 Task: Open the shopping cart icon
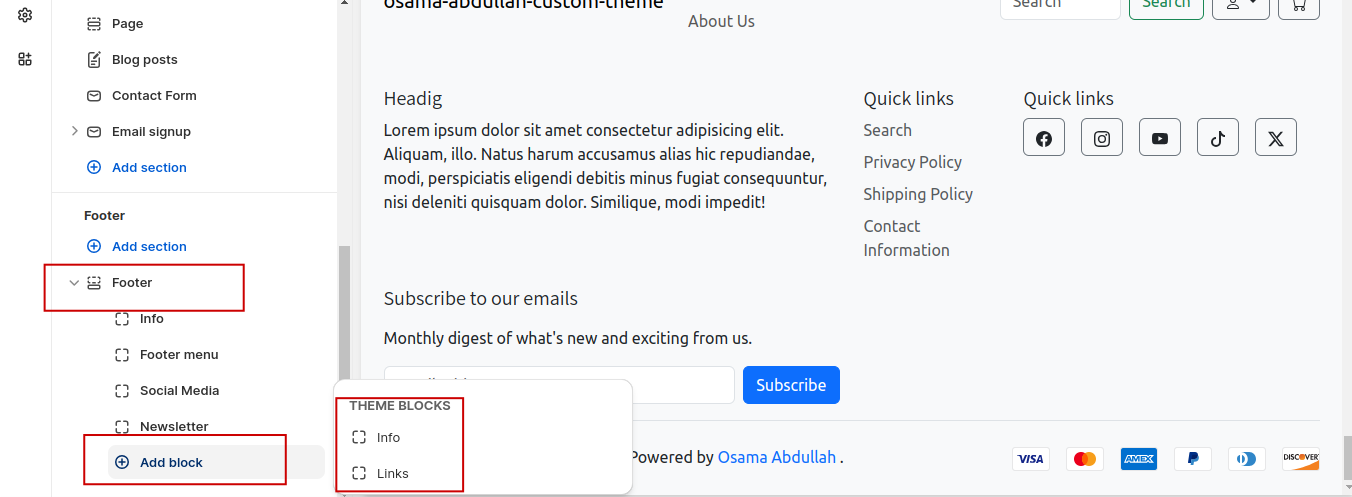pyautogui.click(x=1299, y=5)
